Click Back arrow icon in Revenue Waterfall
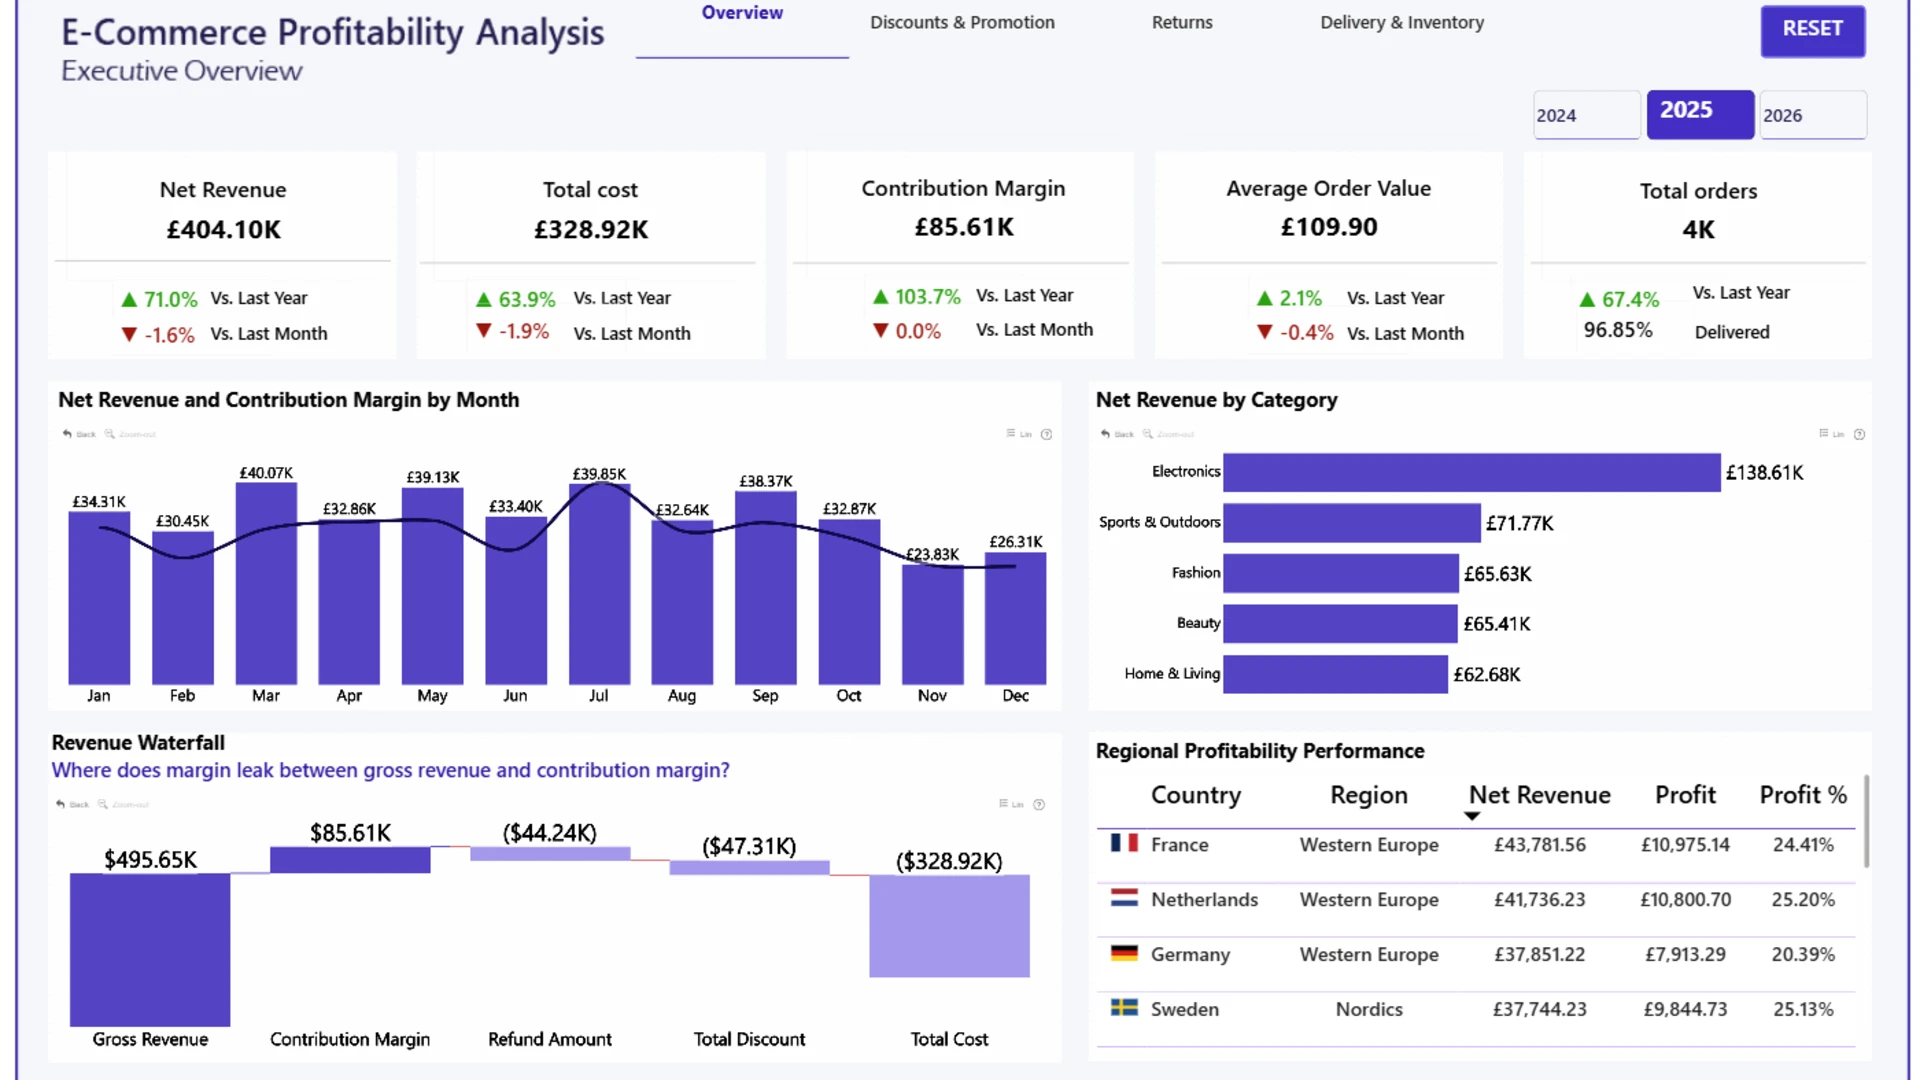Viewport: 1920px width, 1080px height. [61, 804]
